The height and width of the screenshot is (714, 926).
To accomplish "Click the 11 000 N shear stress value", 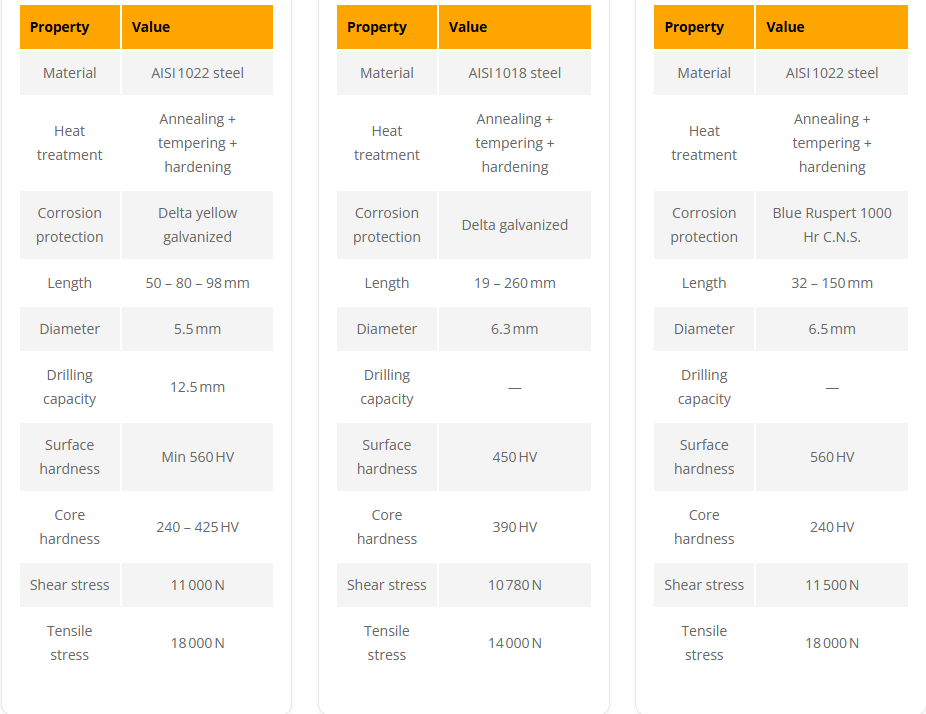I will (x=197, y=585).
